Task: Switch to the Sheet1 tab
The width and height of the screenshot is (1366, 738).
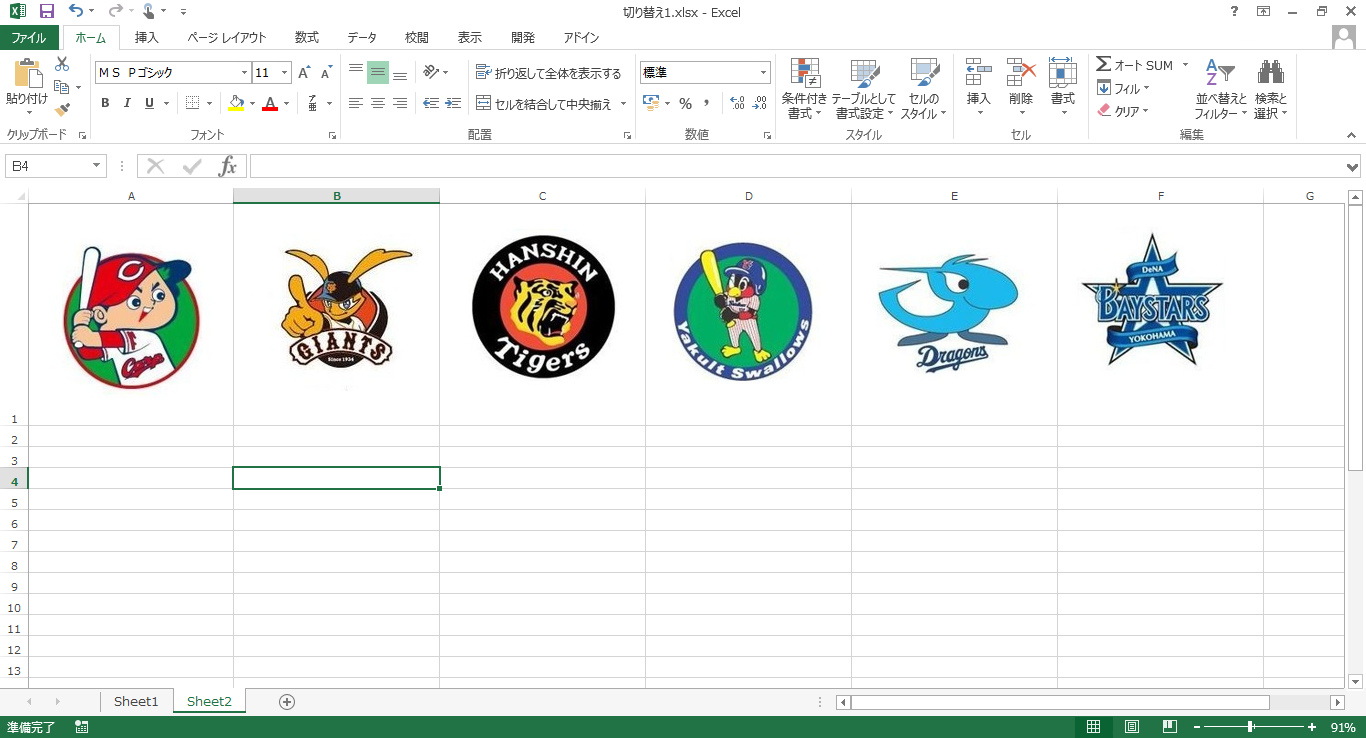Action: tap(136, 702)
